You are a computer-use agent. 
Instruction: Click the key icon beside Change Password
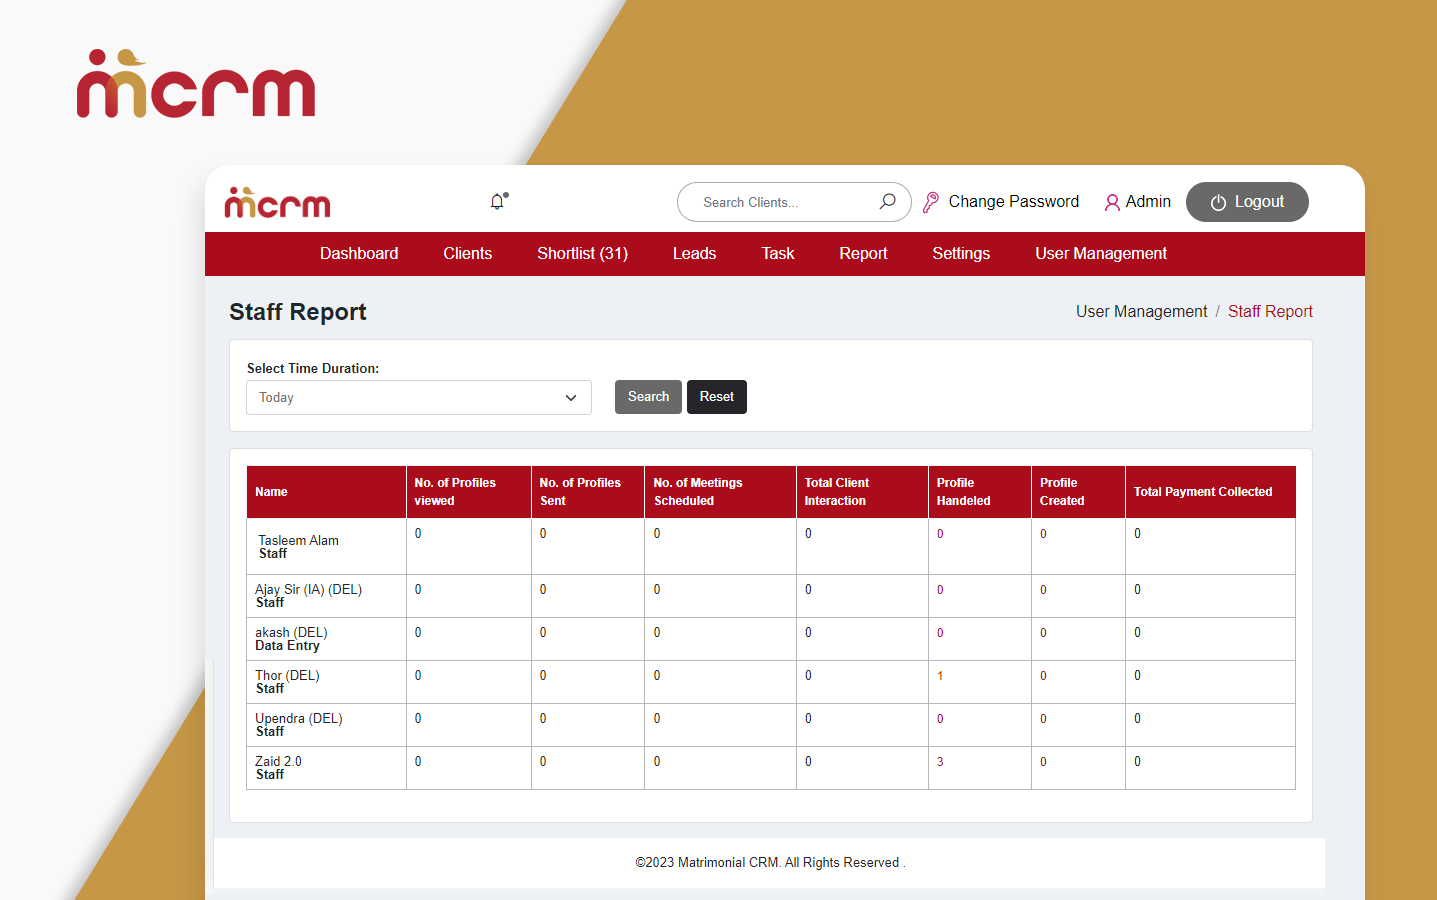[x=931, y=202]
